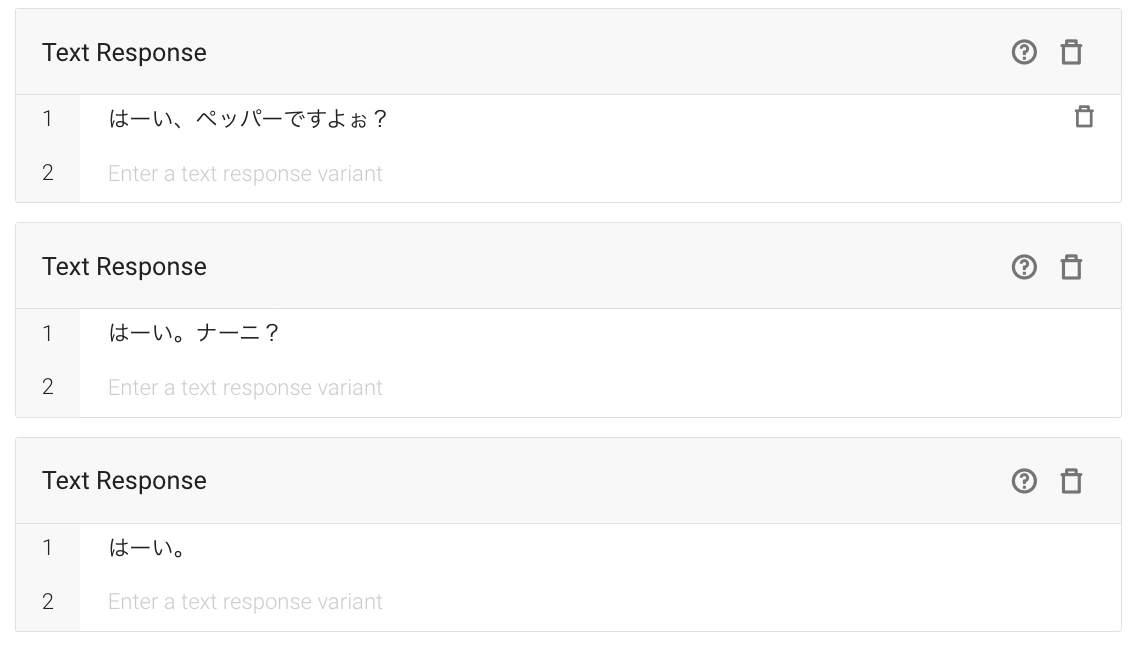Select row number 2 in the bottom block
1140x646 pixels.
pos(47,601)
